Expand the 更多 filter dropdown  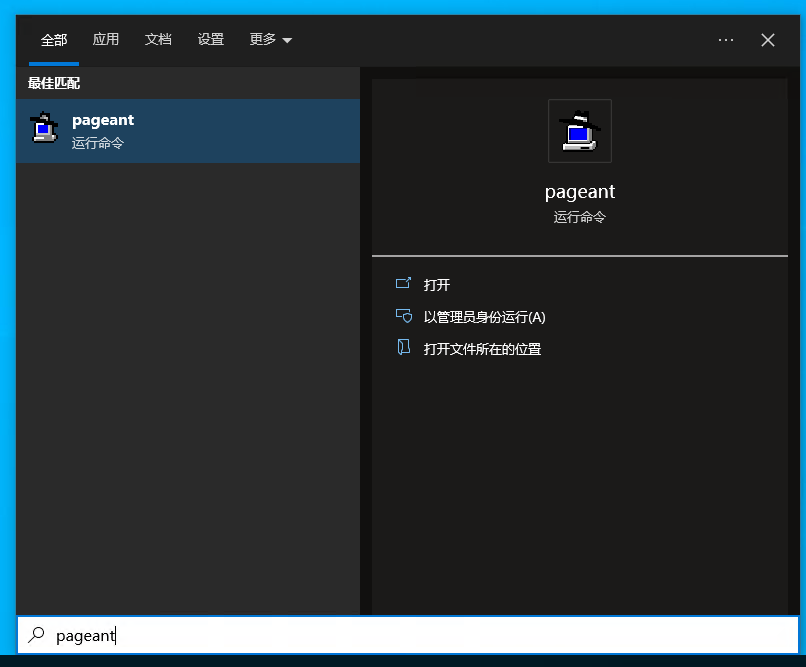pos(270,40)
